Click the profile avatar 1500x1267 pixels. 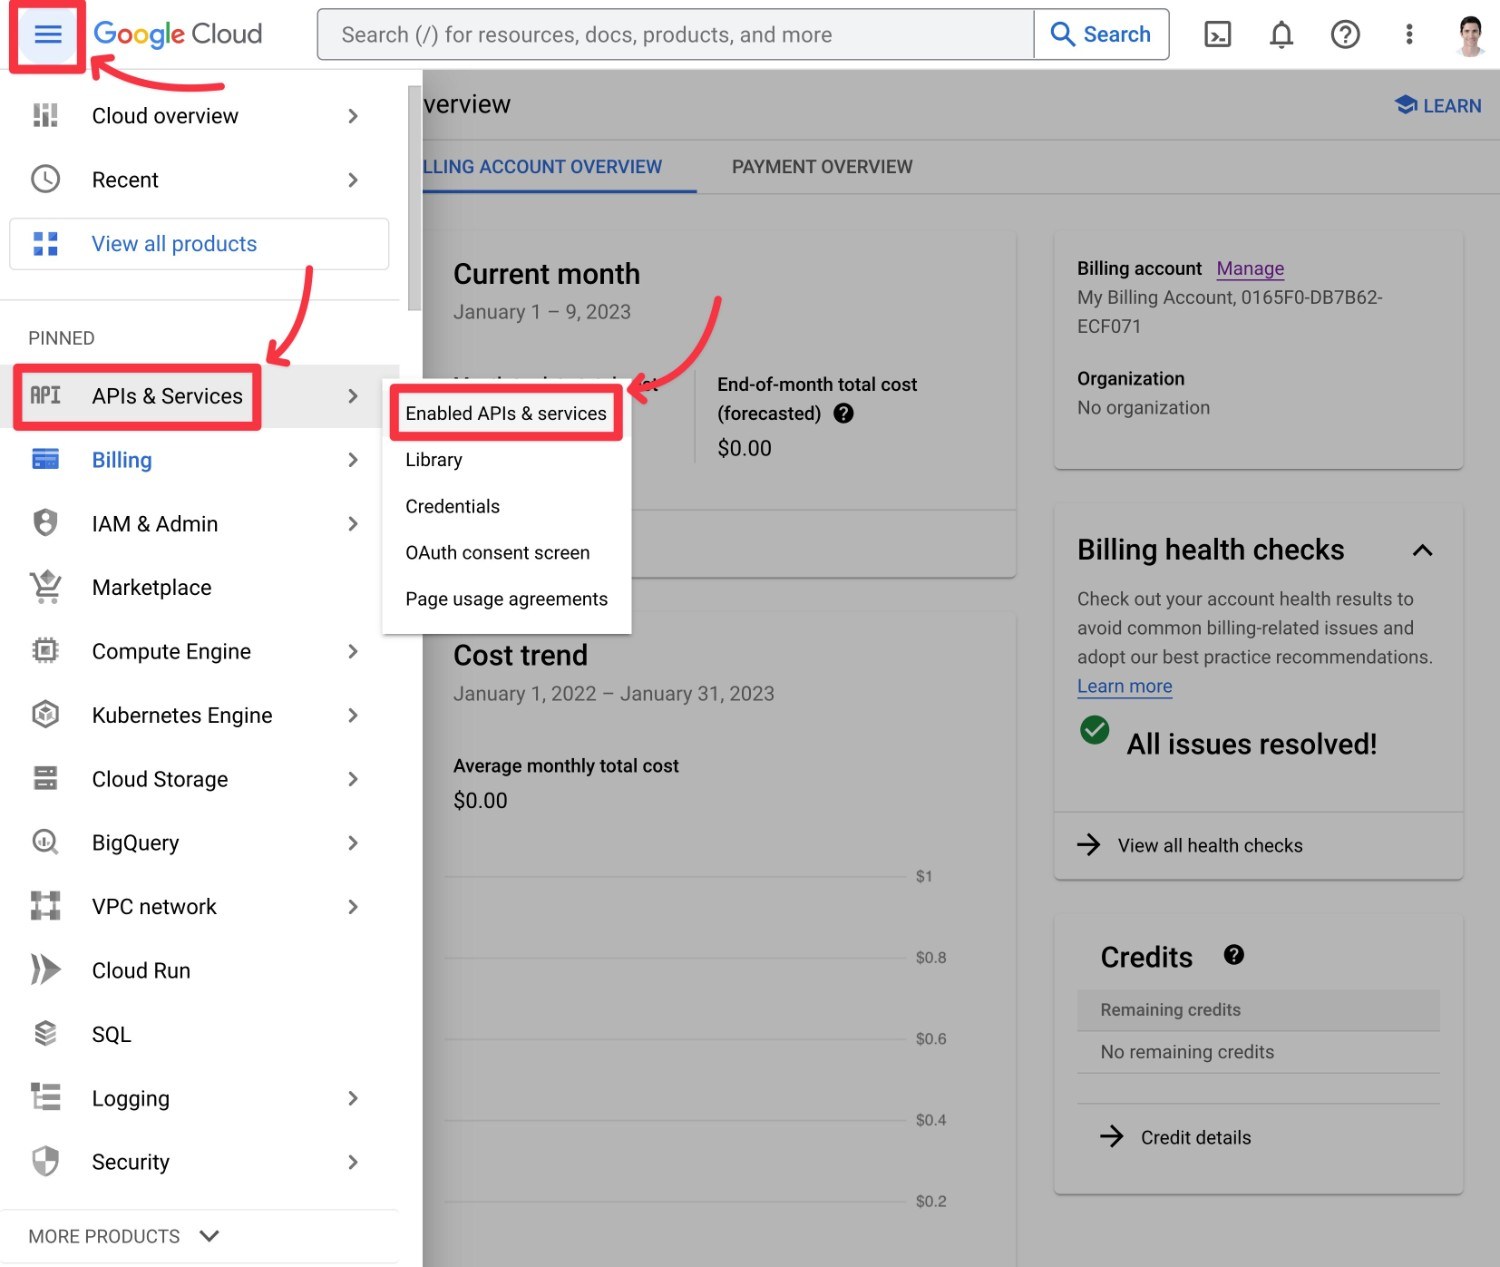1469,34
